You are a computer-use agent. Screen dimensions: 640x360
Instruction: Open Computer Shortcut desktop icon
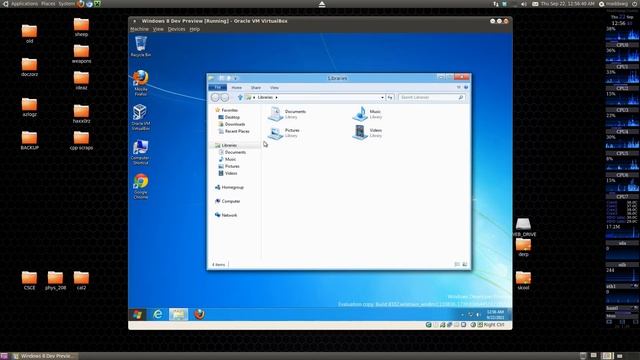tap(140, 152)
